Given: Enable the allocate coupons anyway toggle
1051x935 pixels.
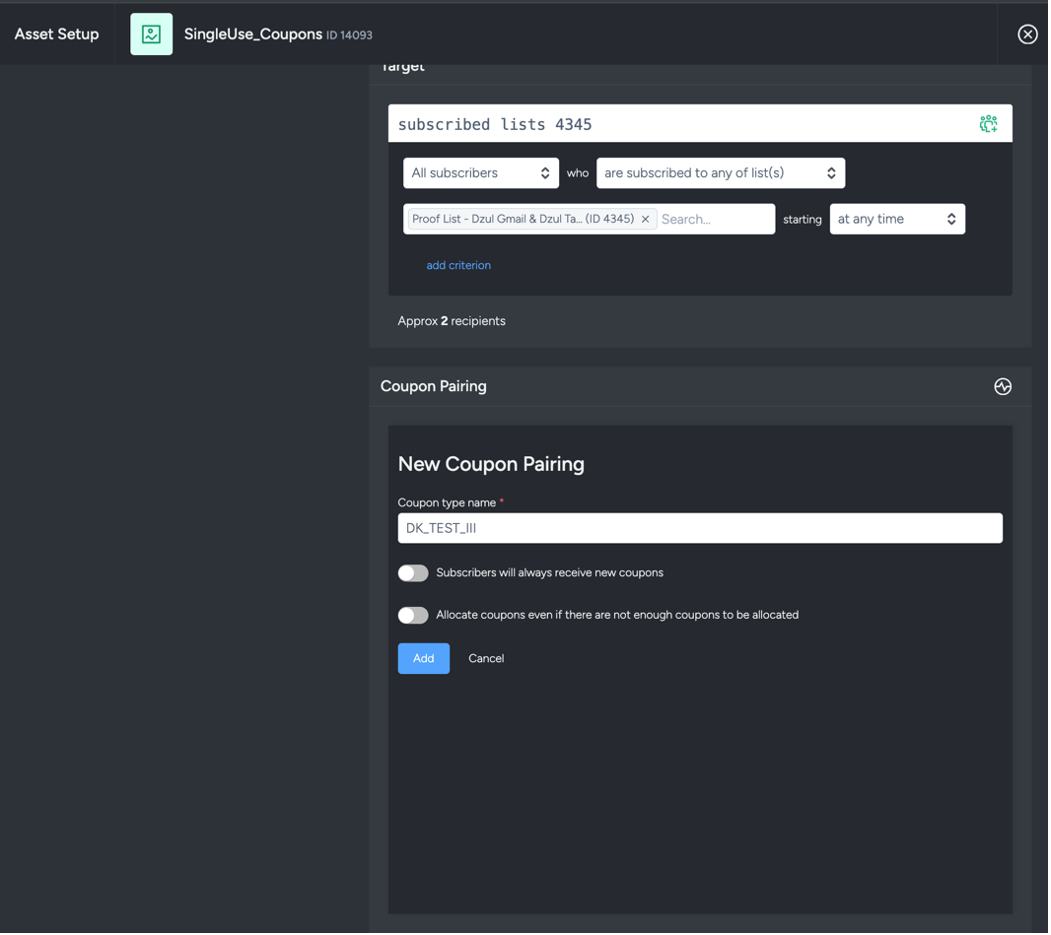Looking at the screenshot, I should (413, 614).
